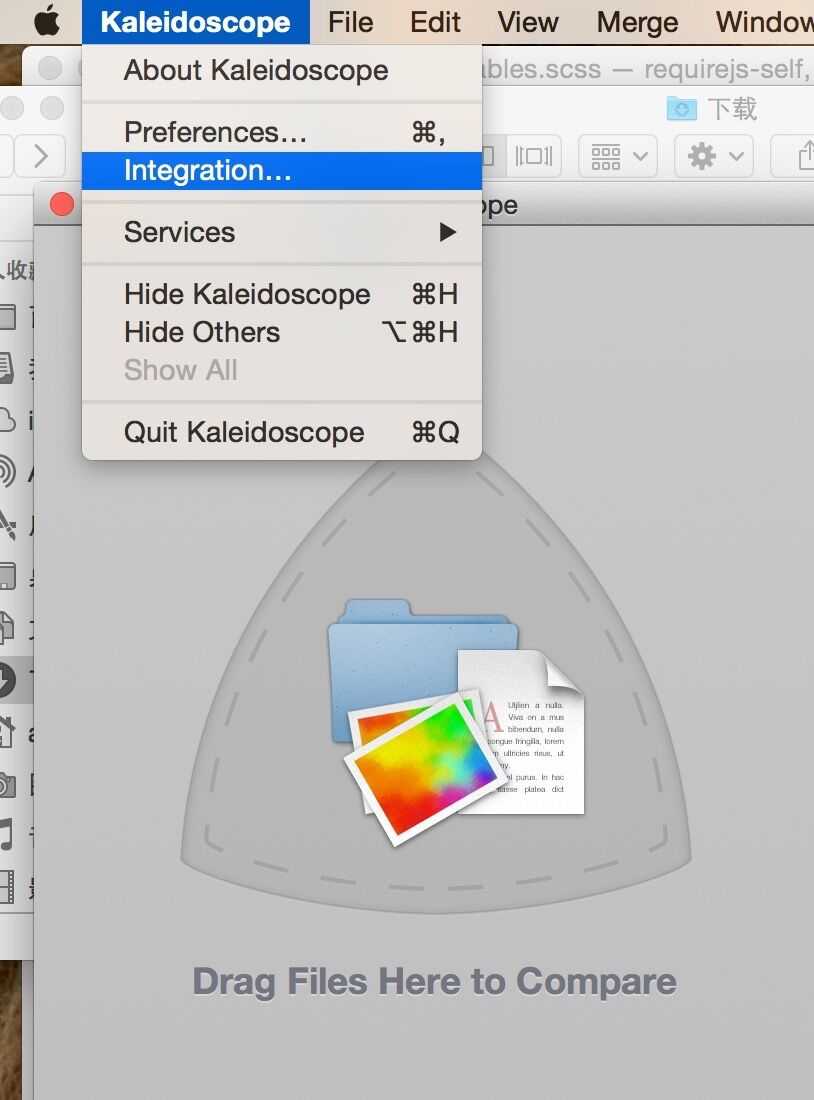Open the Merge menu

pyautogui.click(x=637, y=22)
